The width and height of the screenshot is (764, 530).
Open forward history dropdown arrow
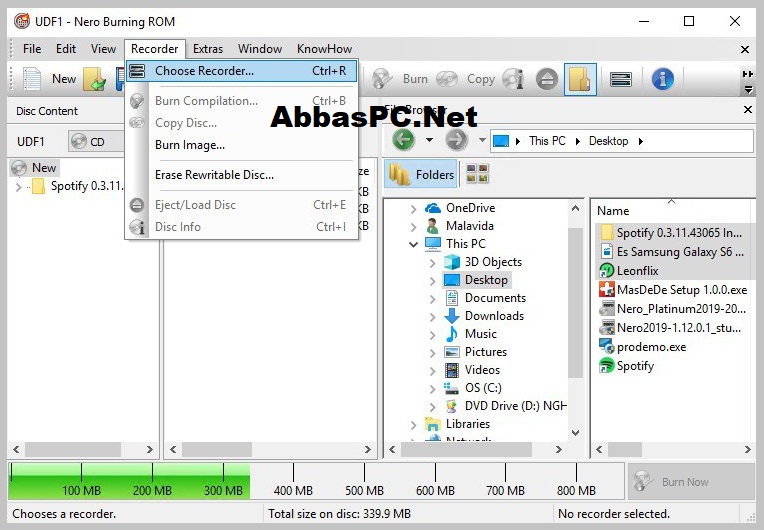tap(482, 140)
